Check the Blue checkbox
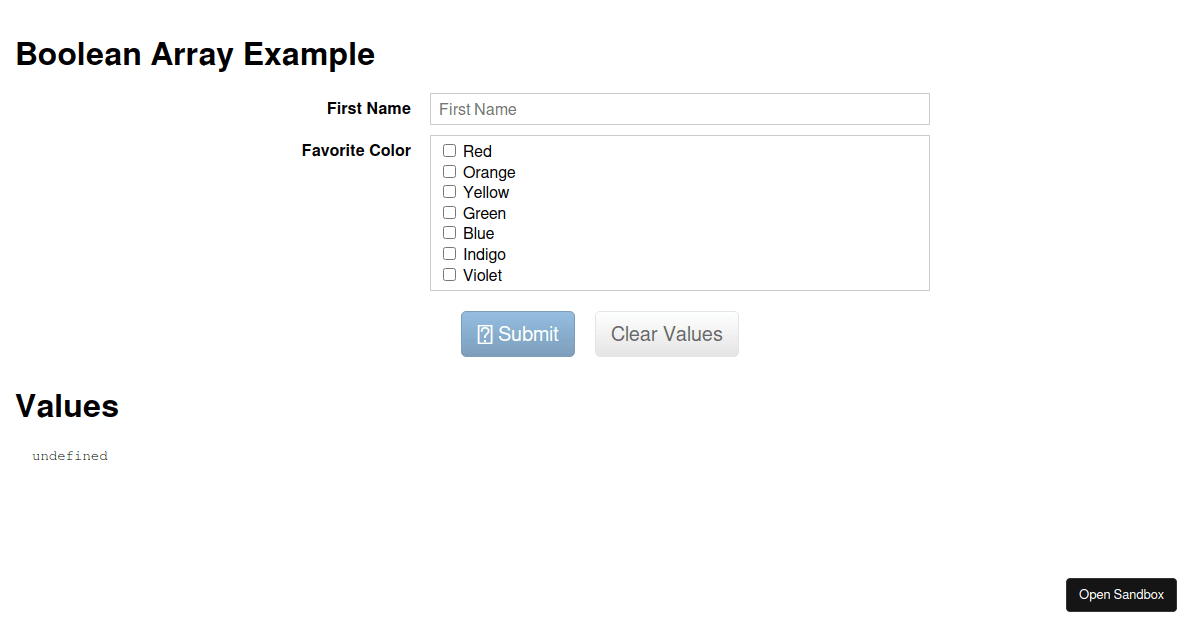The width and height of the screenshot is (1200, 630). 449,232
